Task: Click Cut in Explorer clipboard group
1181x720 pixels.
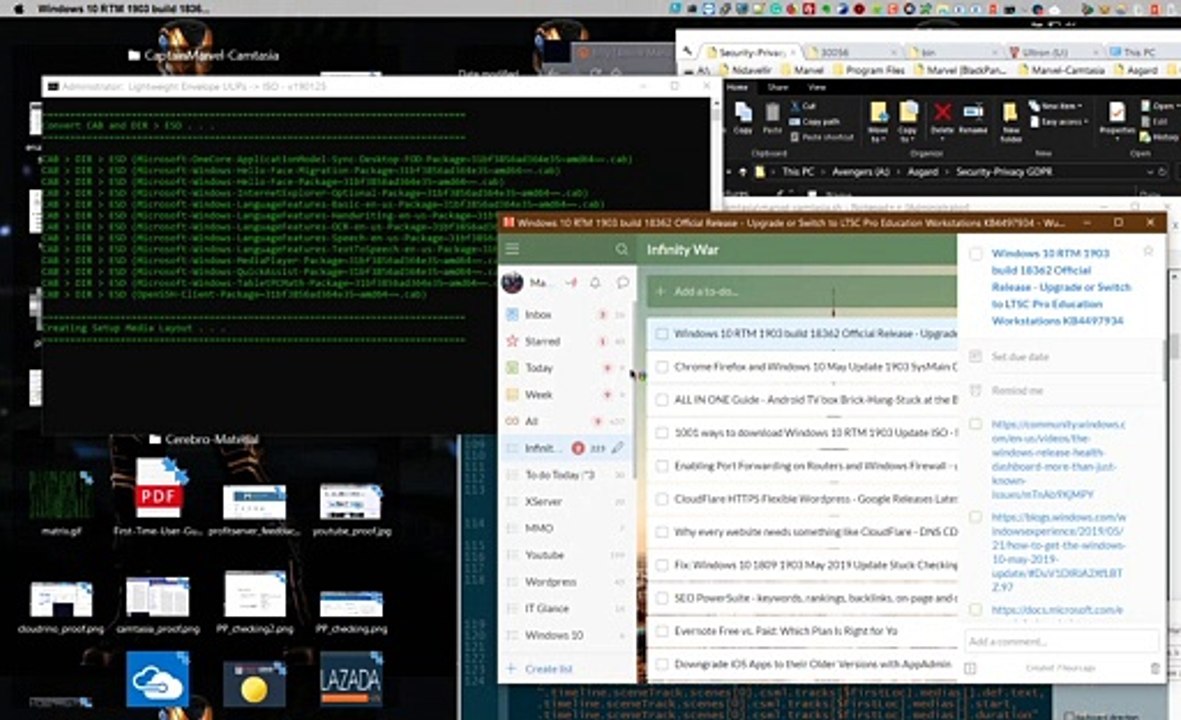Action: point(803,106)
